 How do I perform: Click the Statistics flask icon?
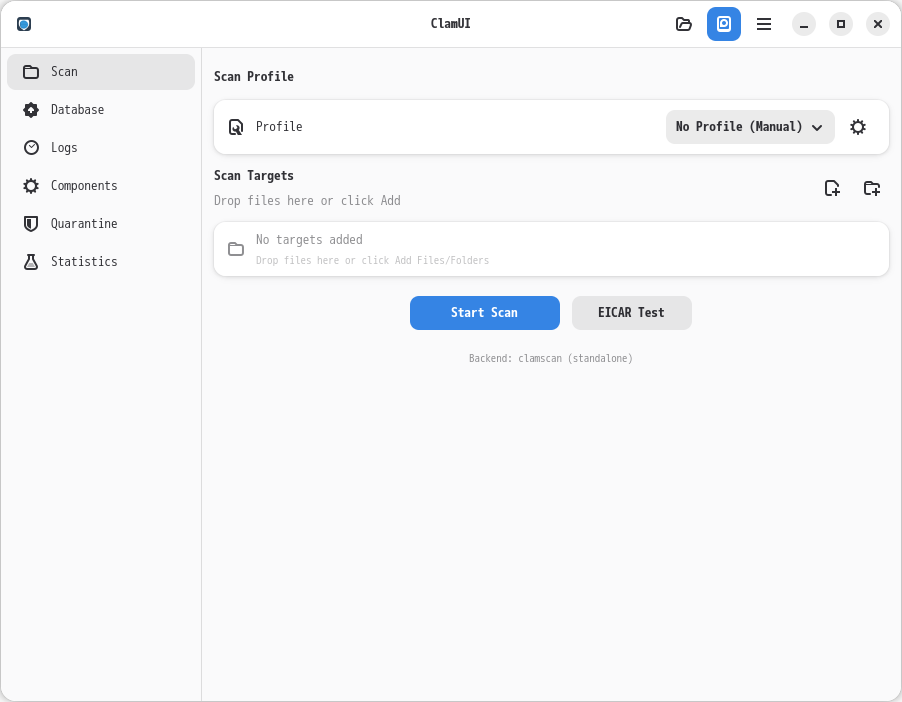[x=31, y=262]
